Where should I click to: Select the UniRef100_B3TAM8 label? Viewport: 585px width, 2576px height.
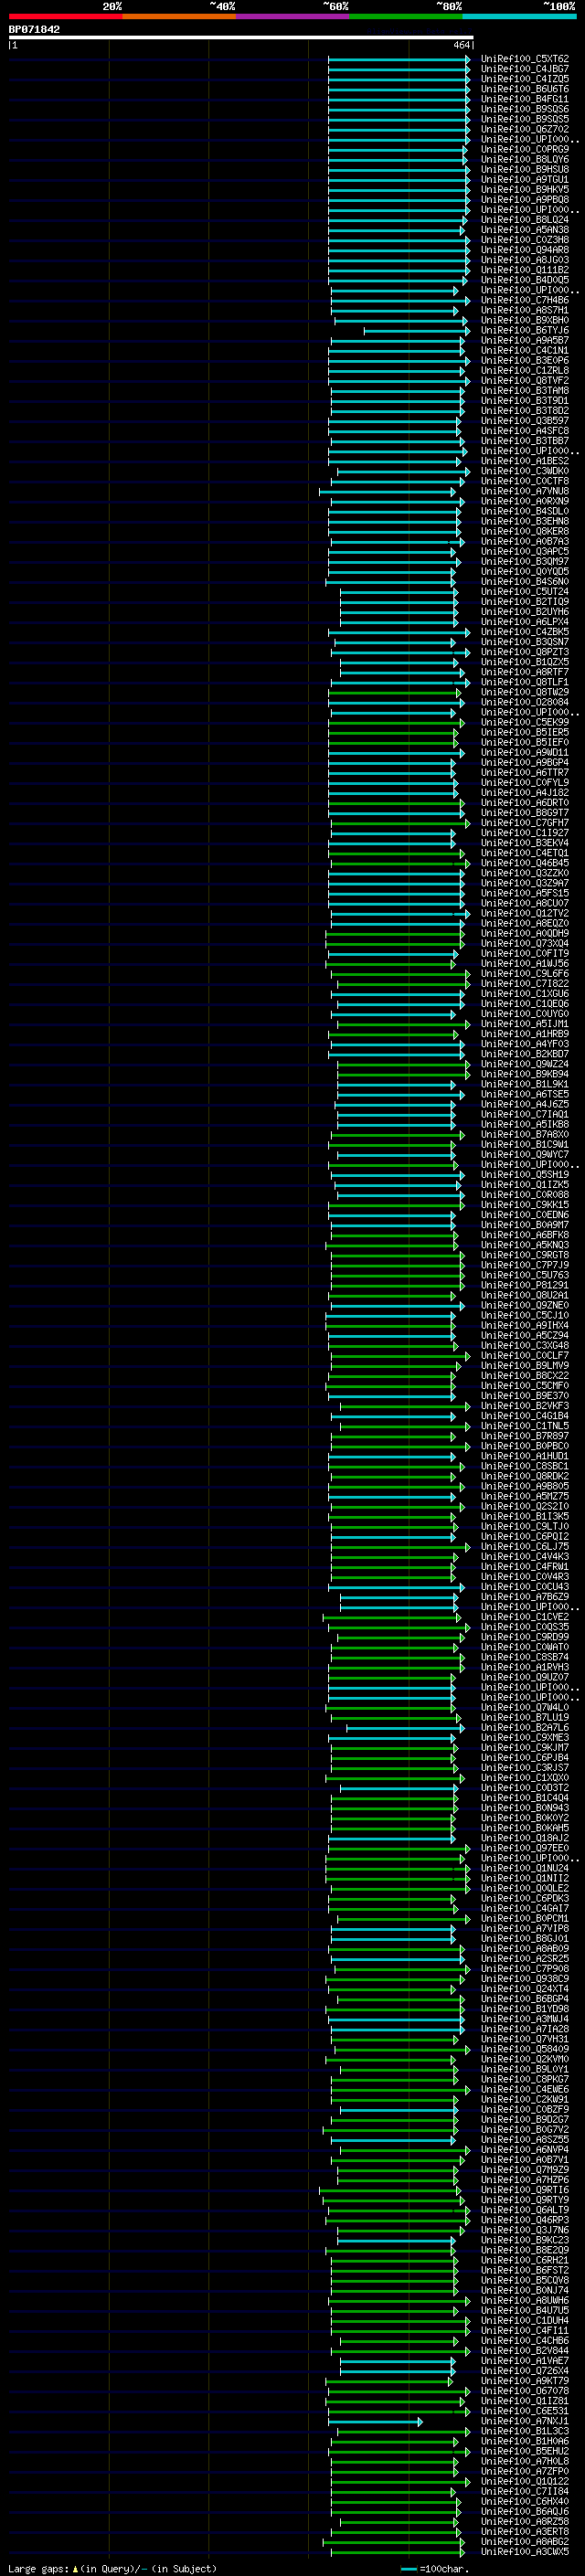(524, 390)
